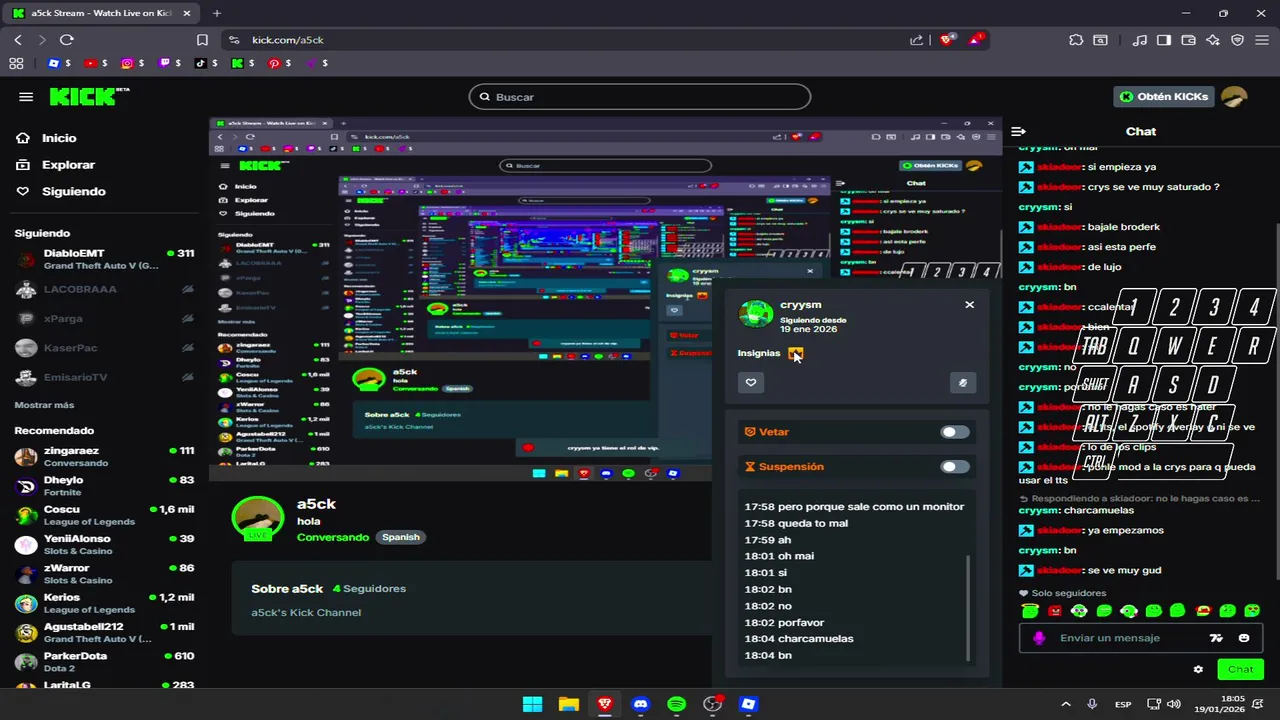Image resolution: width=1280 pixels, height=720 pixels.
Task: Open the Brave Rewards triangle icon
Action: click(x=976, y=40)
